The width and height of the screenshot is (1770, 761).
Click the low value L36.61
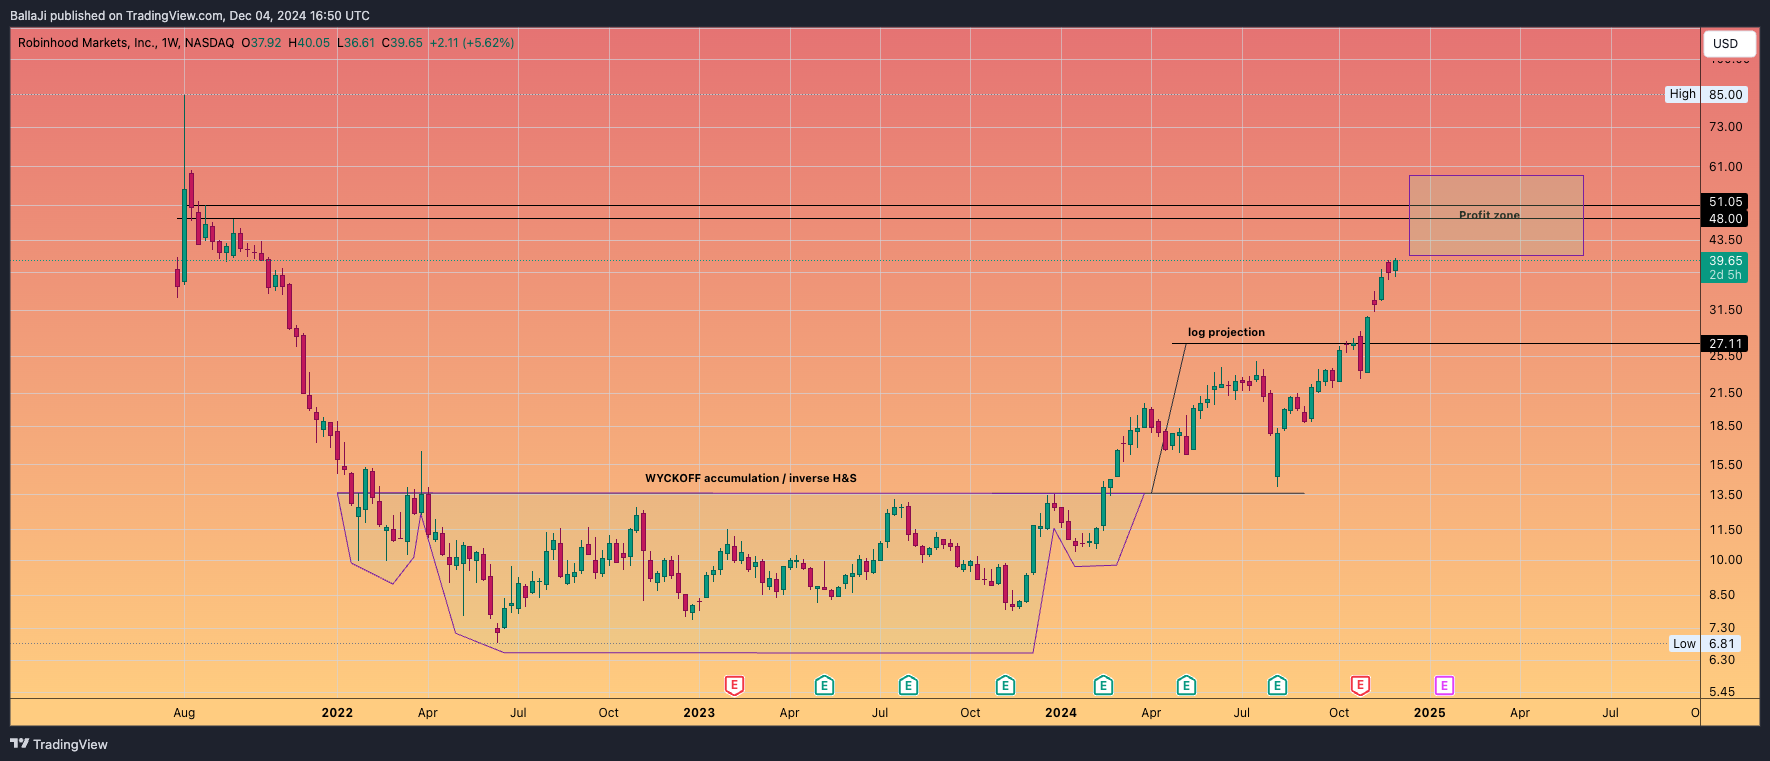point(355,43)
